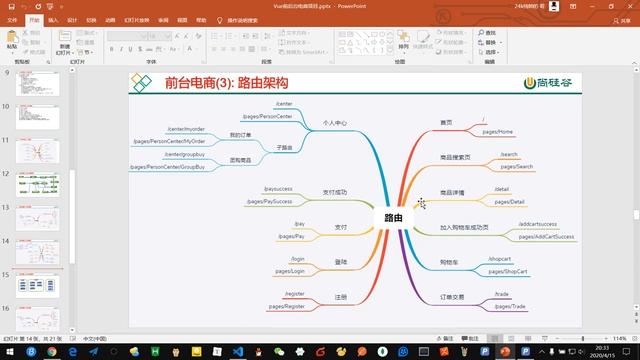This screenshot has width=640, height=360.
Task: Switch to the Animations (动画) tab
Action: click(x=110, y=20)
